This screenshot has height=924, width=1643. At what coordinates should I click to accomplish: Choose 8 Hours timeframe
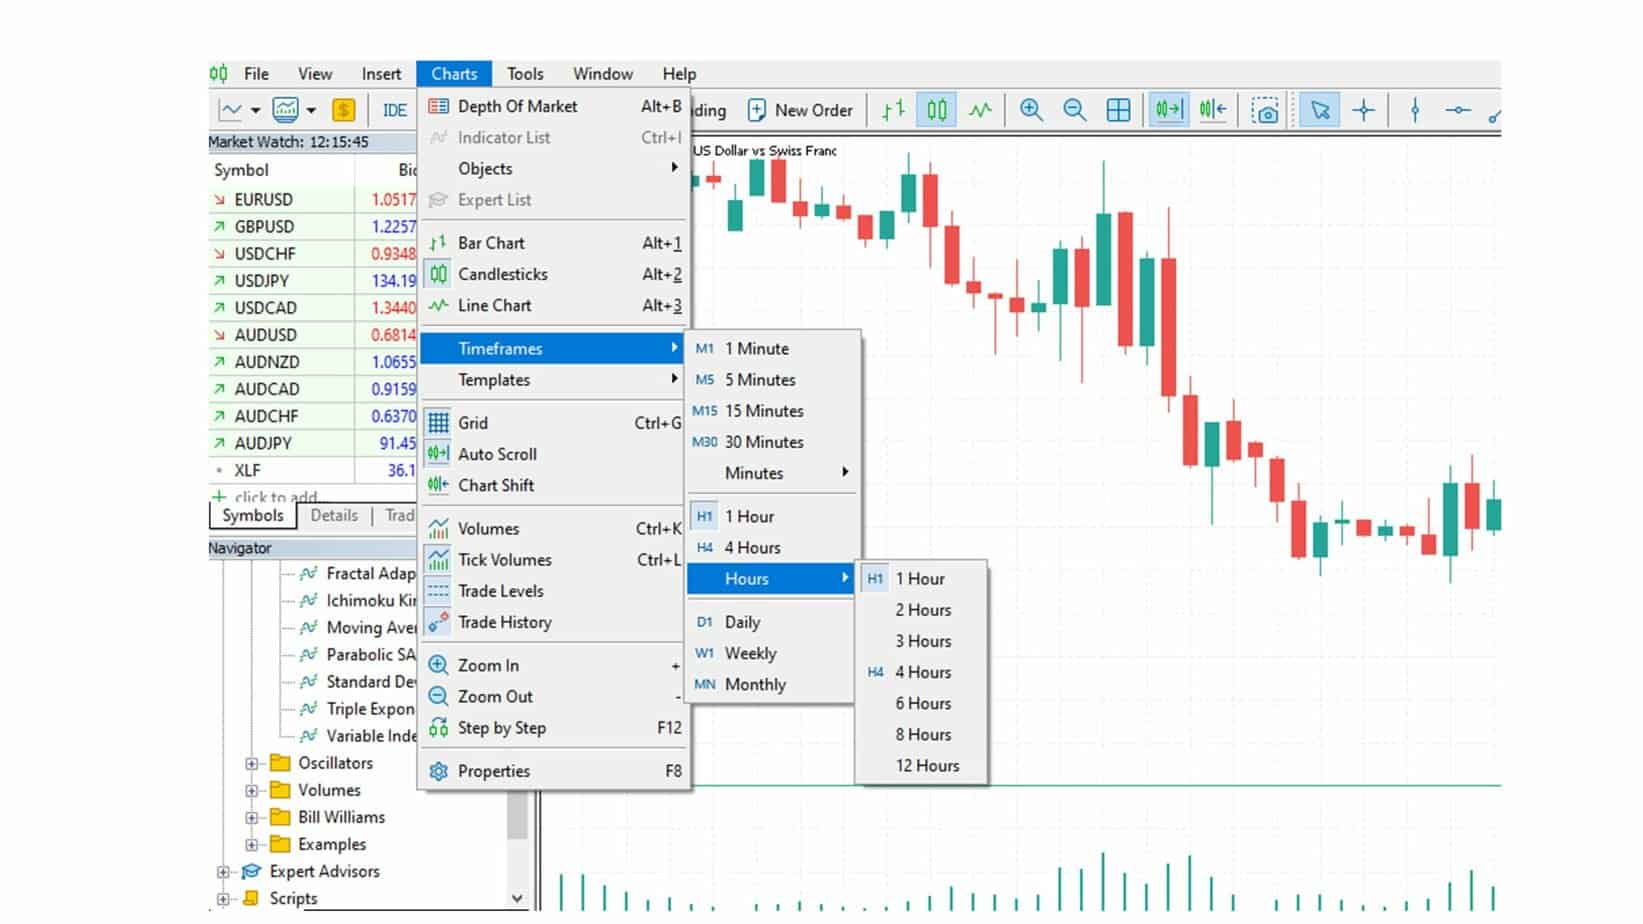click(922, 734)
